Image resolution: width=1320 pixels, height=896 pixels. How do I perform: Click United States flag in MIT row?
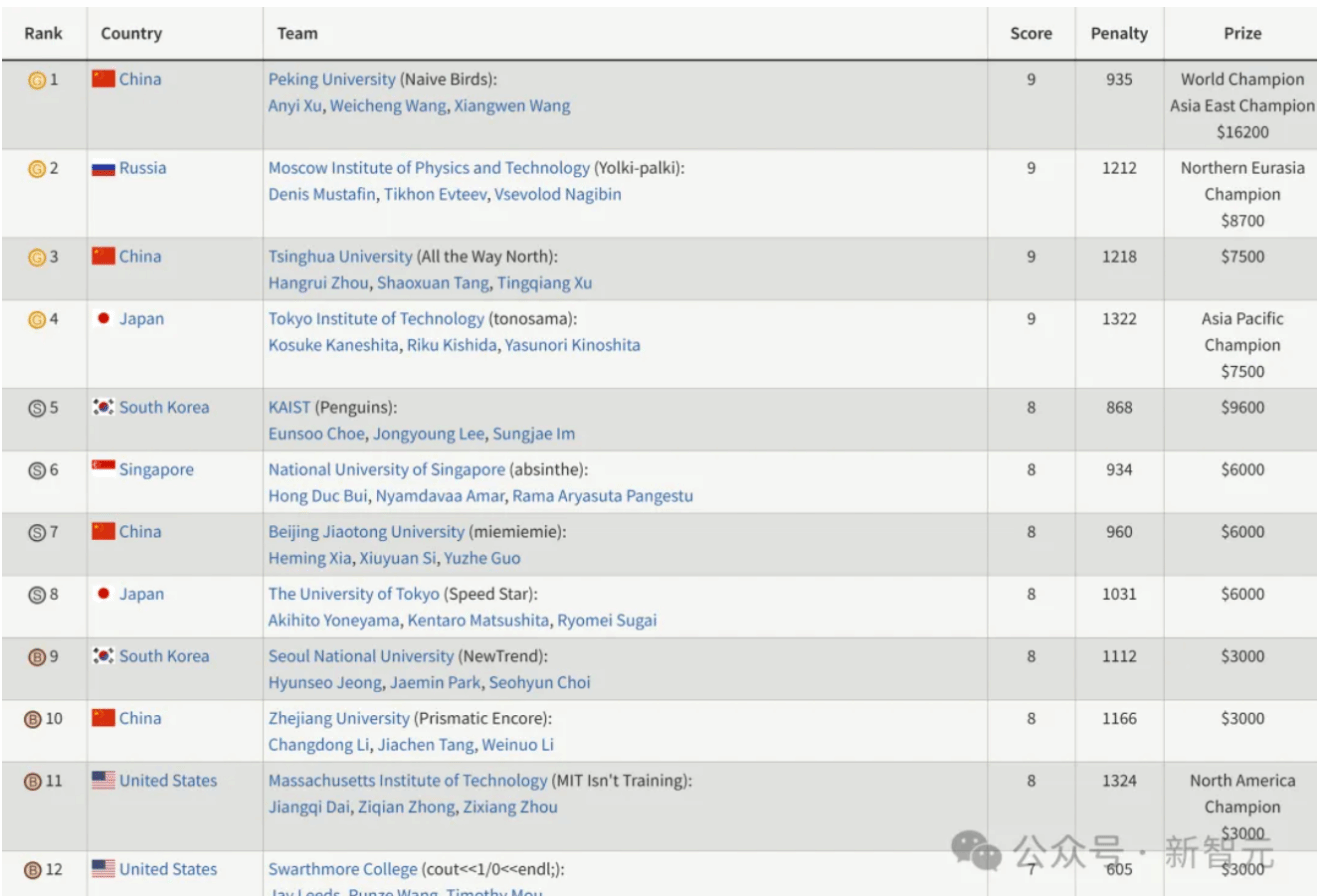point(103,781)
